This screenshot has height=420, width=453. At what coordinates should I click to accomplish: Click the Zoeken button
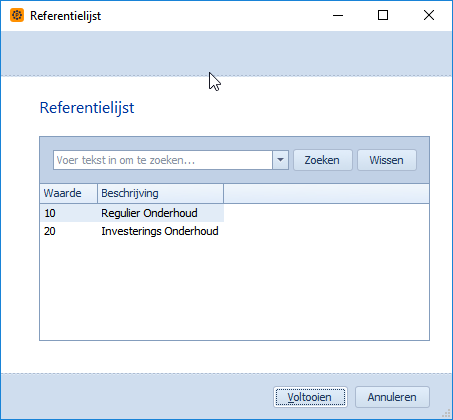[322, 160]
